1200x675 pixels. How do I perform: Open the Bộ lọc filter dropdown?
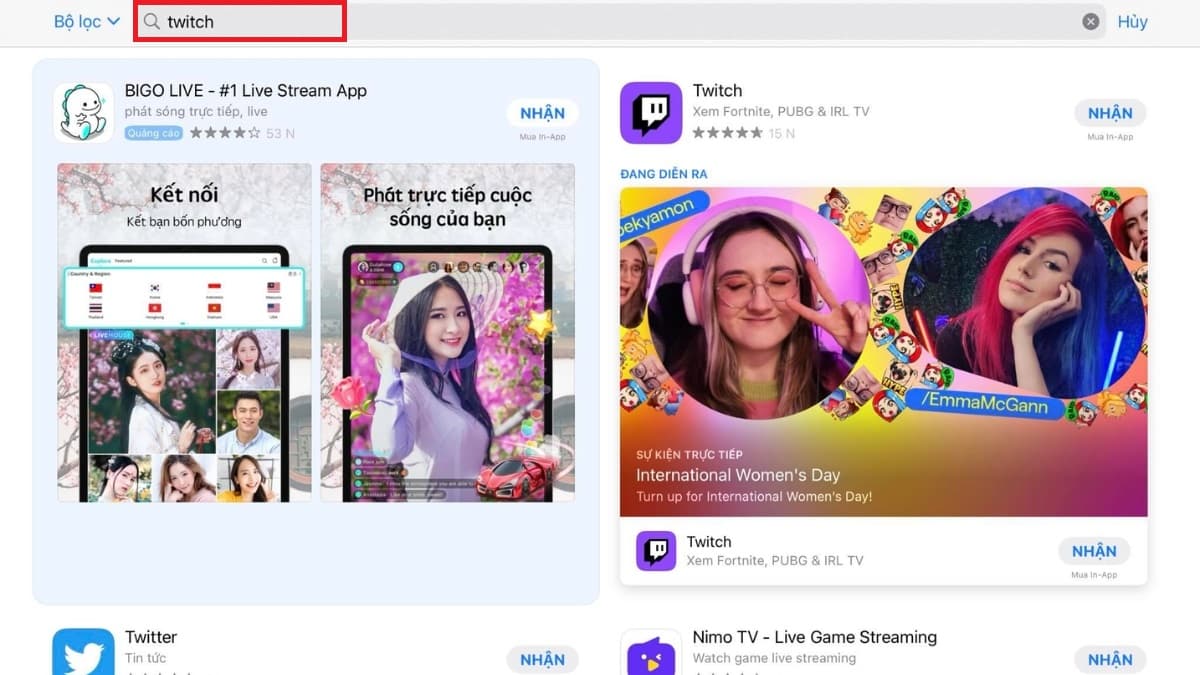87,21
